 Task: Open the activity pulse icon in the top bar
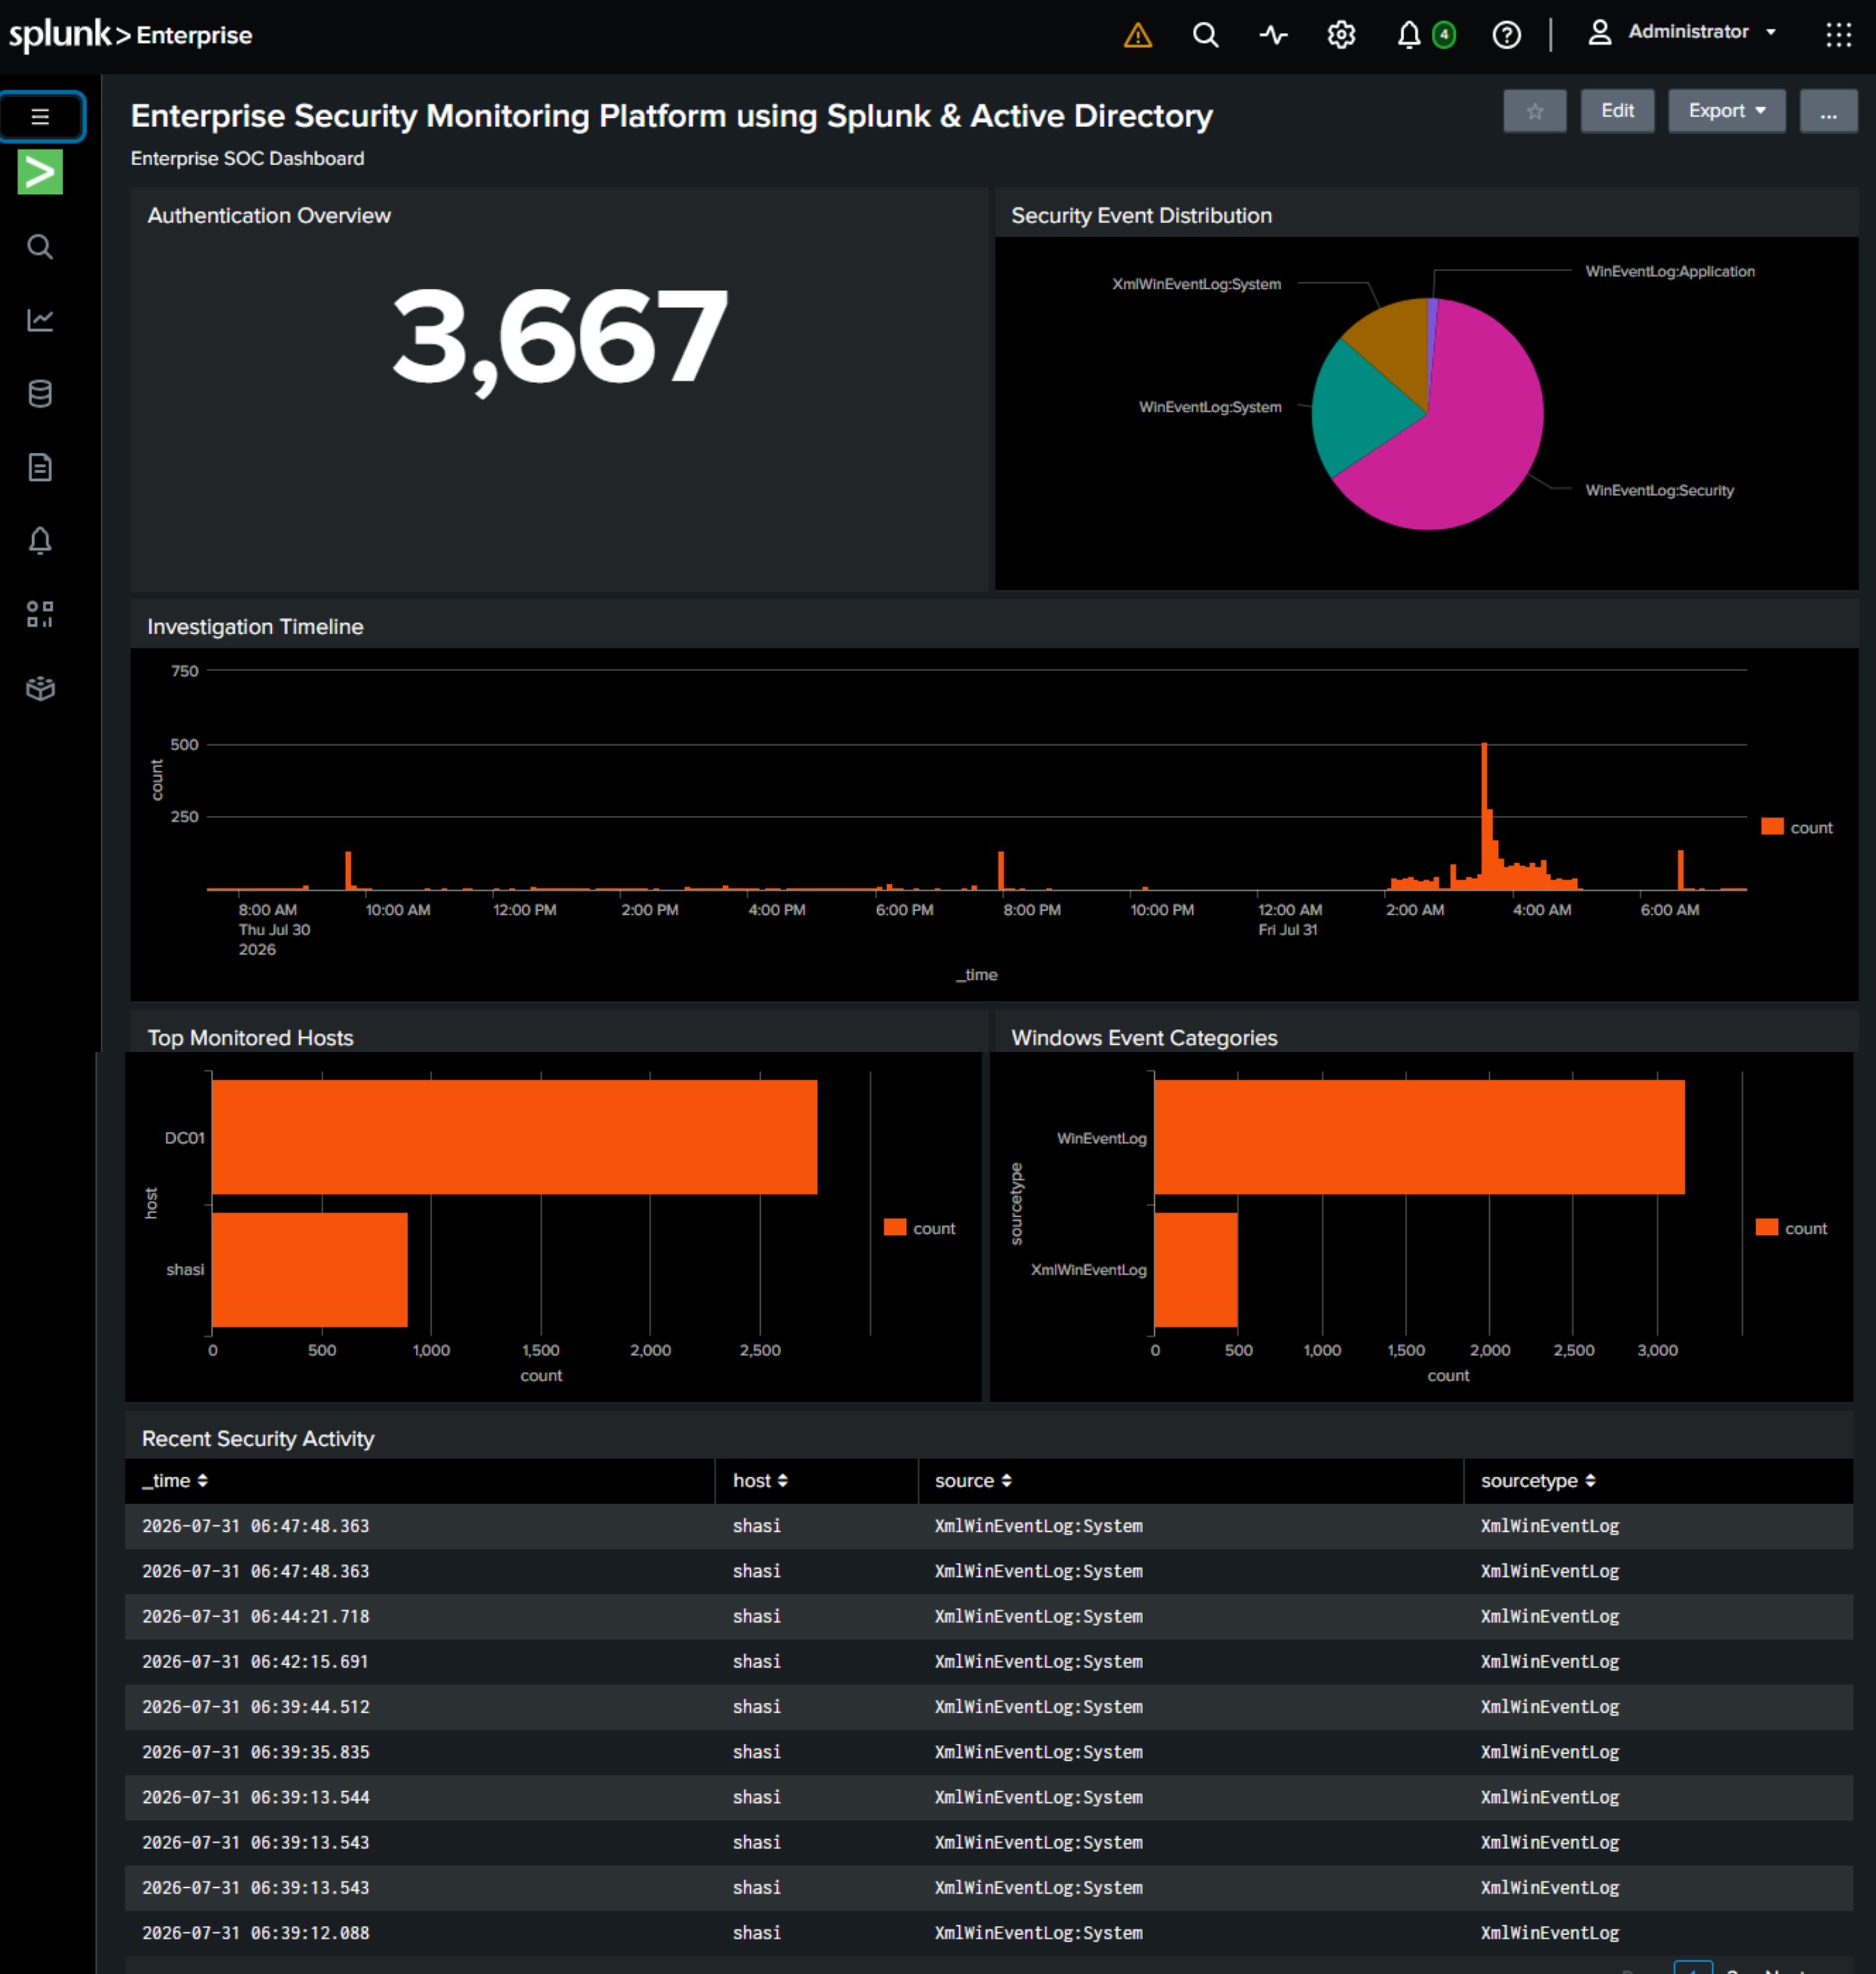pos(1273,36)
